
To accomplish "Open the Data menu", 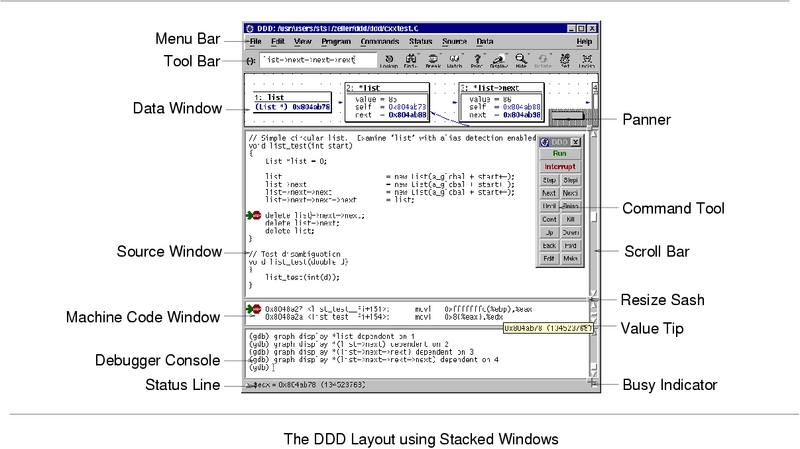I will (x=485, y=42).
